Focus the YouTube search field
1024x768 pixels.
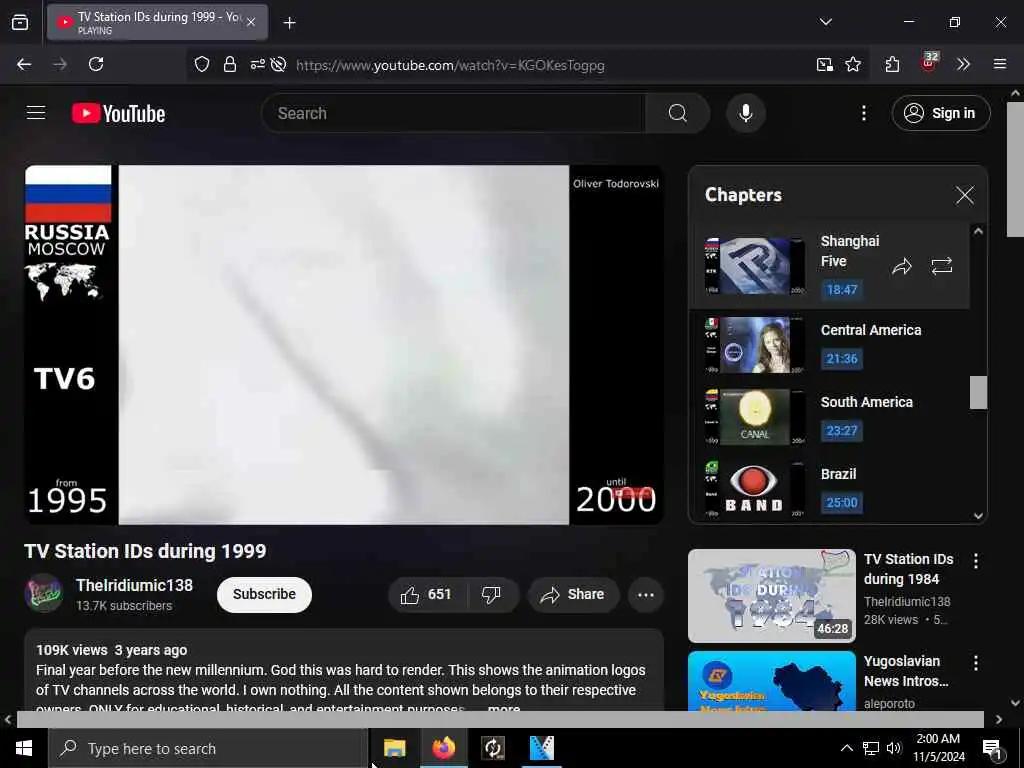454,113
